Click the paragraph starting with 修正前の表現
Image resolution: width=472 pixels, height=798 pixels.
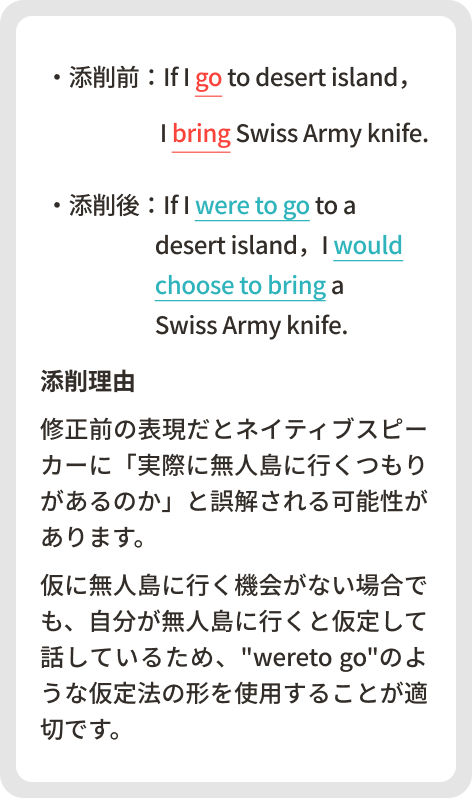click(234, 483)
